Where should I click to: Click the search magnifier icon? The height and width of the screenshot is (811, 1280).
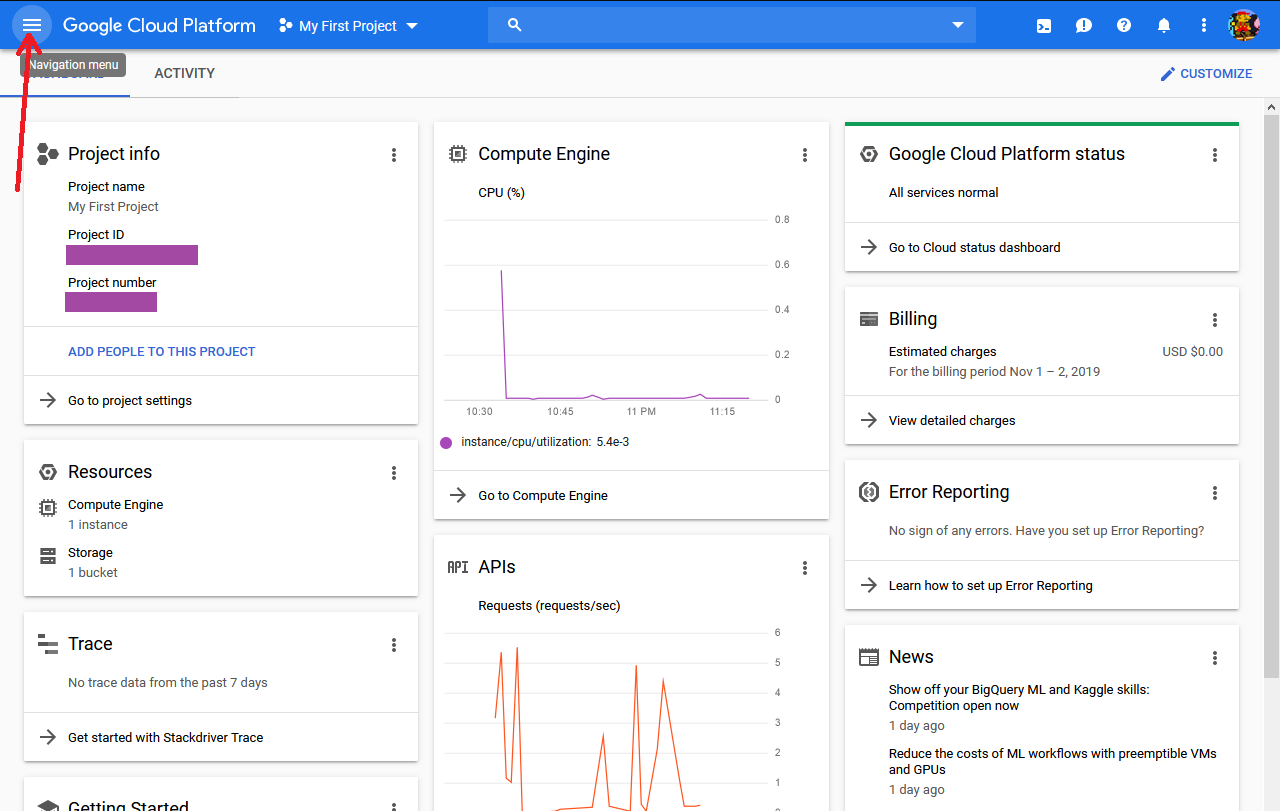(515, 25)
